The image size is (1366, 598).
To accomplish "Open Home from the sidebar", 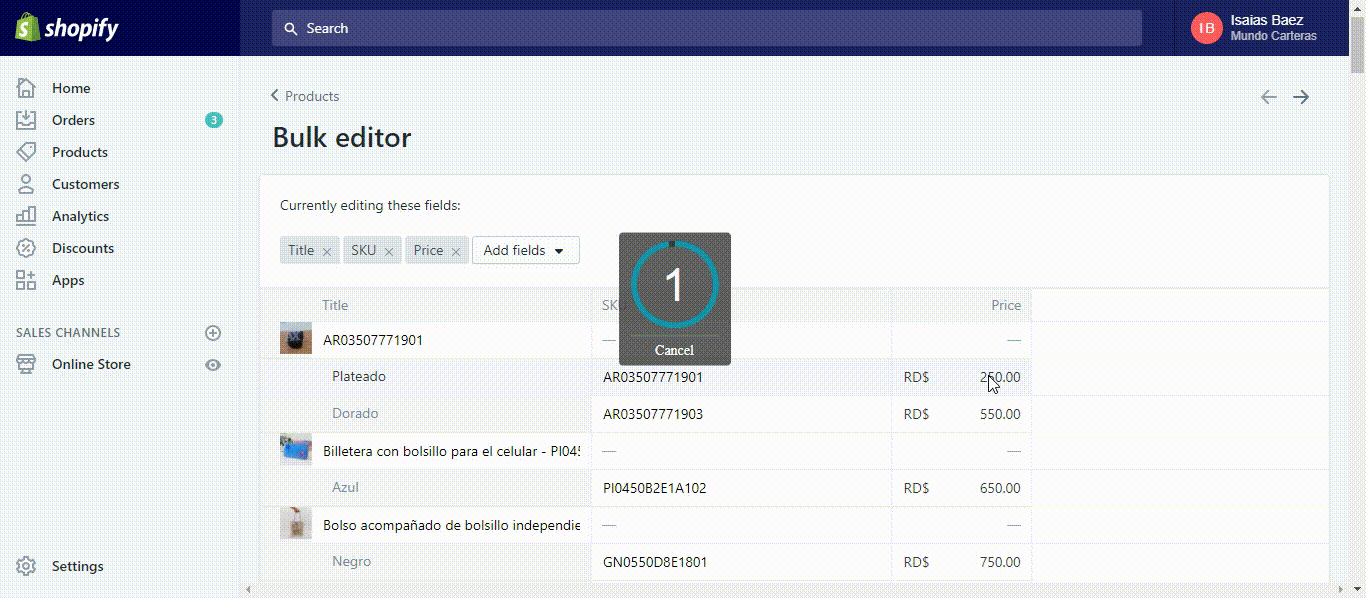I will point(70,88).
